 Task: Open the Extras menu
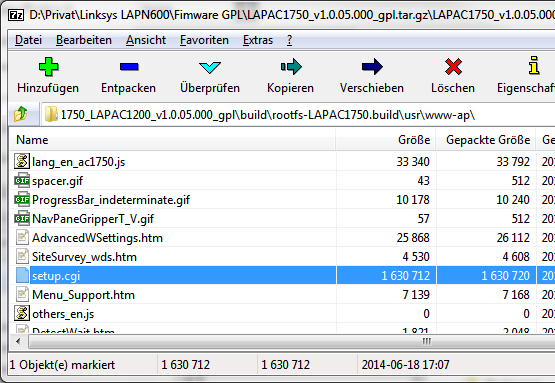tap(258, 40)
